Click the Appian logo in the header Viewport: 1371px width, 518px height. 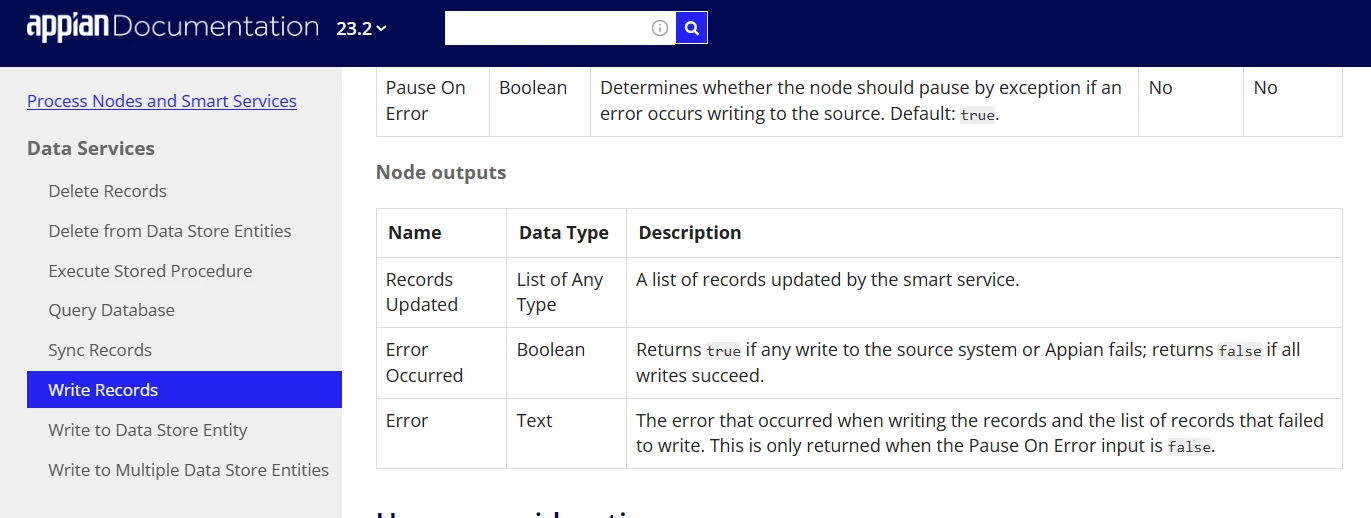(x=68, y=27)
